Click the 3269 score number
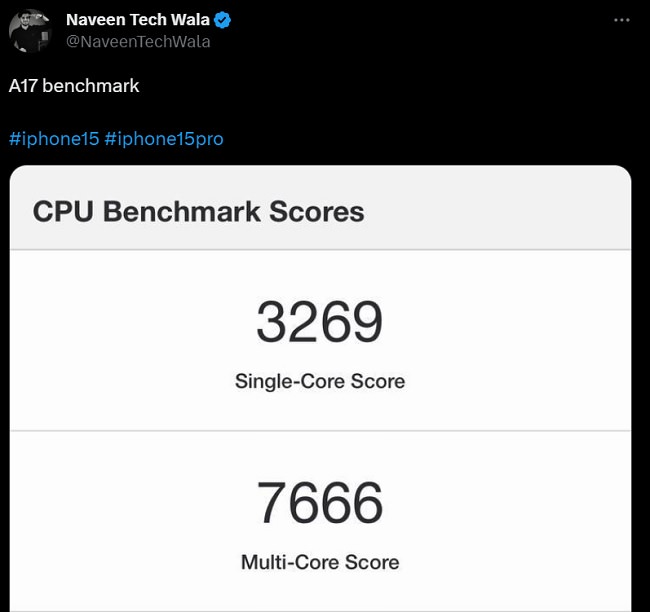The width and height of the screenshot is (650, 612). [x=320, y=322]
